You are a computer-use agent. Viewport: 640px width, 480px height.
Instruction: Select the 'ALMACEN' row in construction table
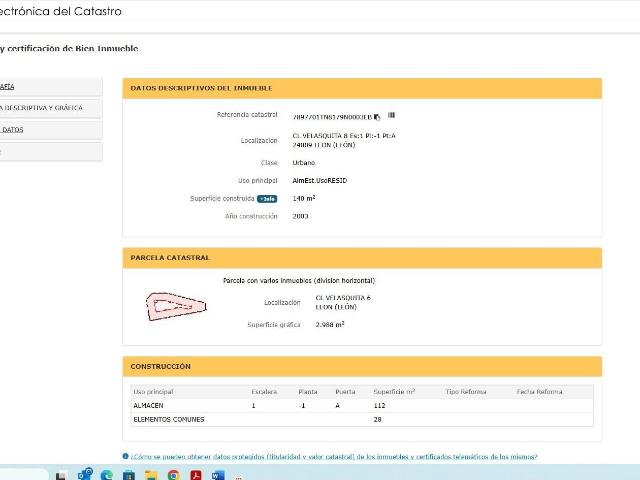pos(362,406)
